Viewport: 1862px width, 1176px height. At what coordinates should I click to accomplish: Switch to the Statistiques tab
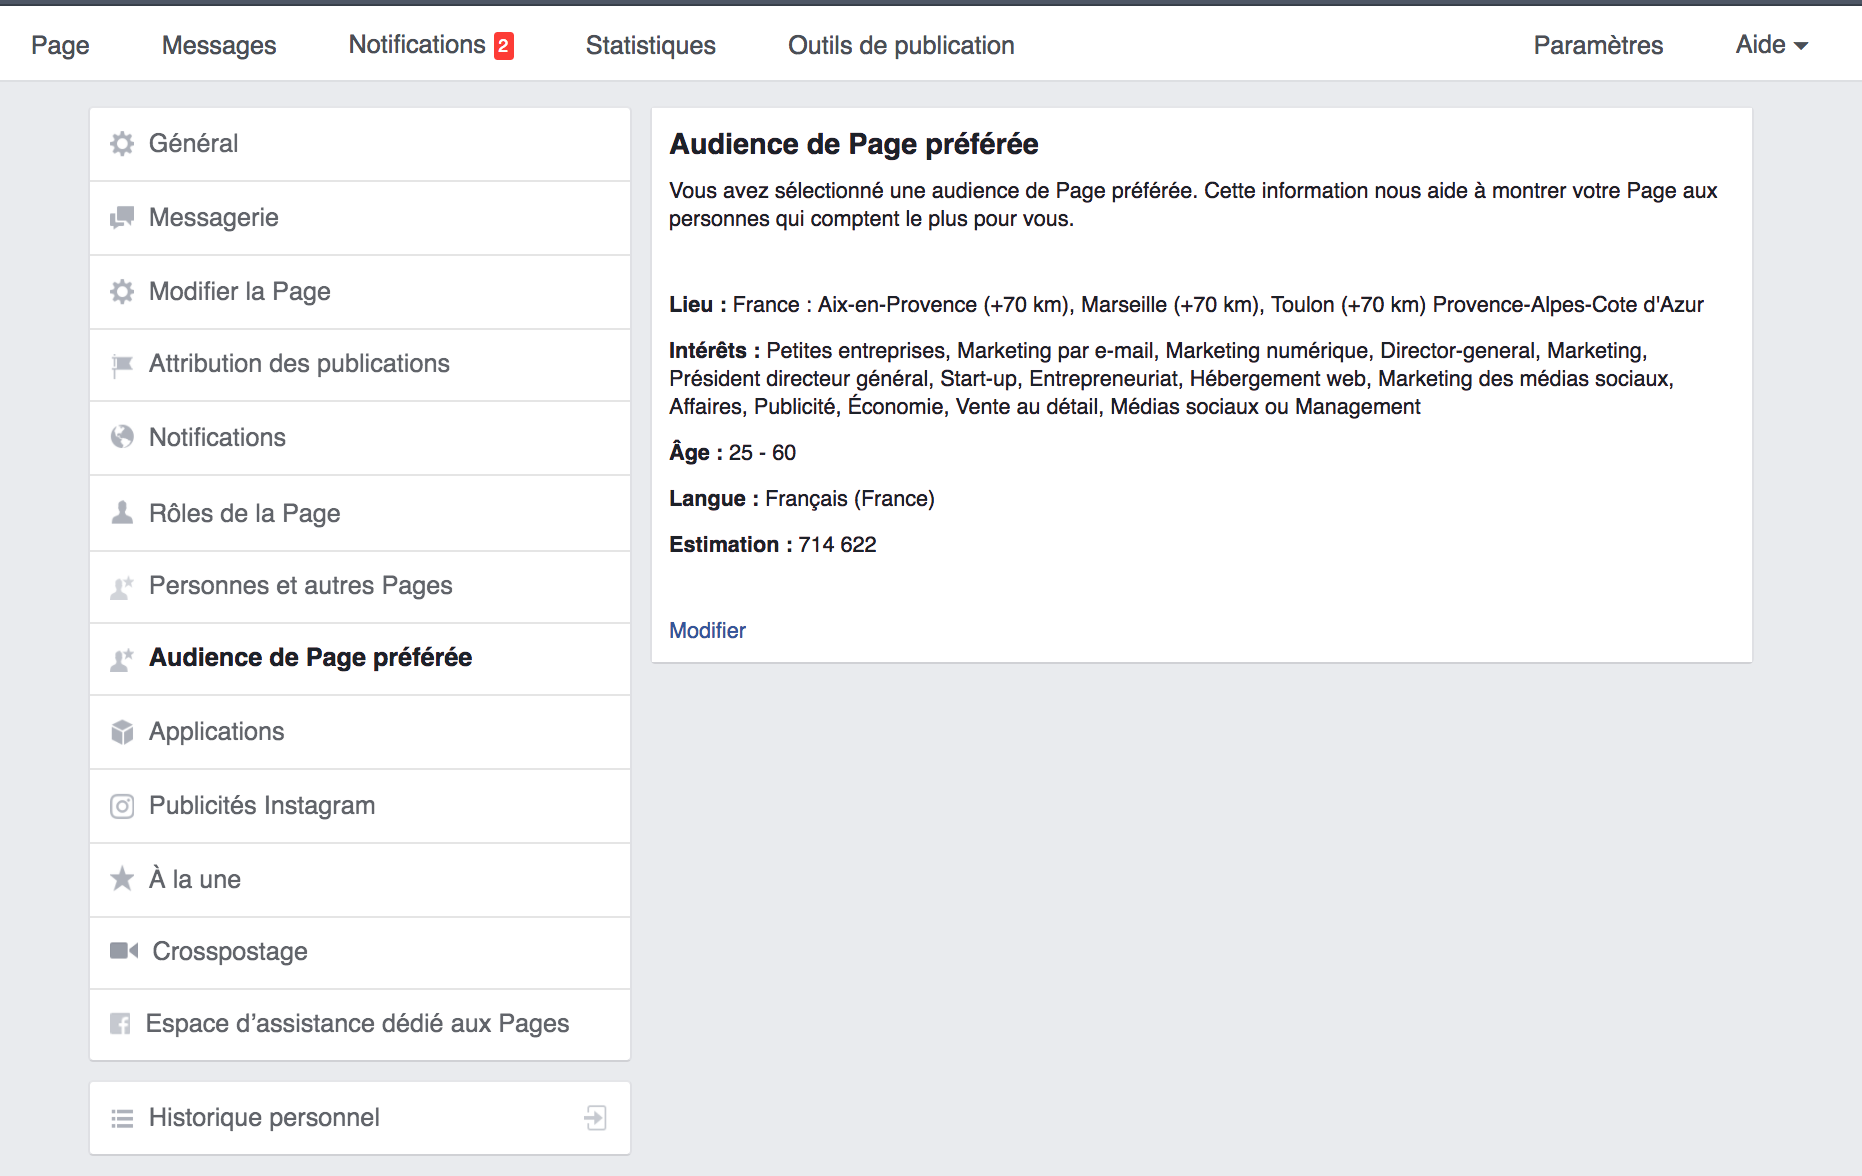(651, 45)
